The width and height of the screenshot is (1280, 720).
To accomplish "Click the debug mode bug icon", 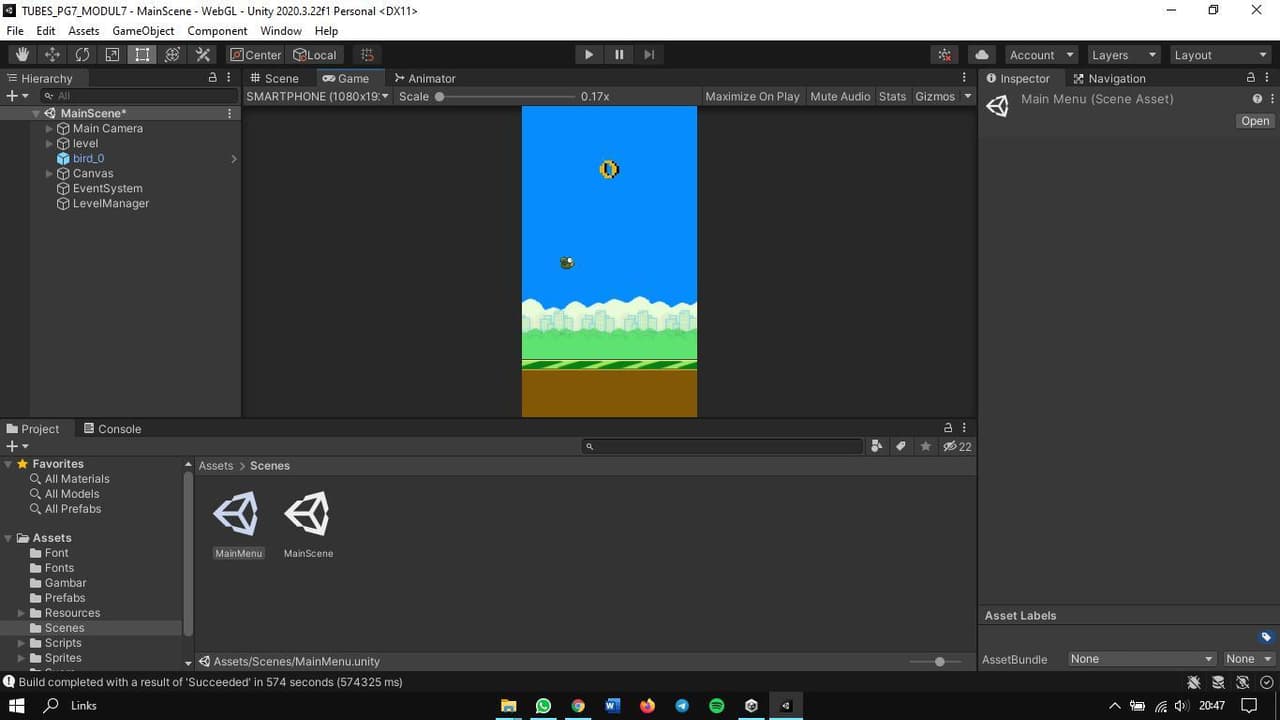I will [x=1194, y=682].
